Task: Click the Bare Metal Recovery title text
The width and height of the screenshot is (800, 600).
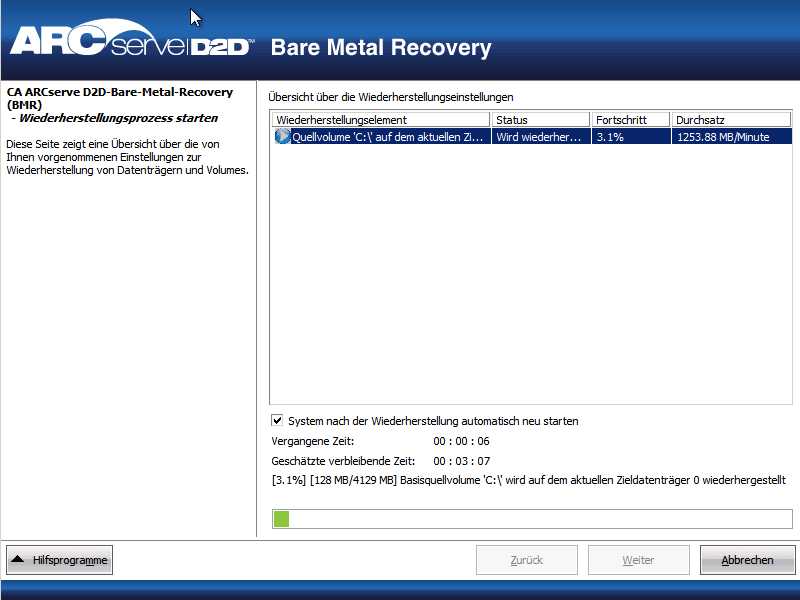Action: 380,47
